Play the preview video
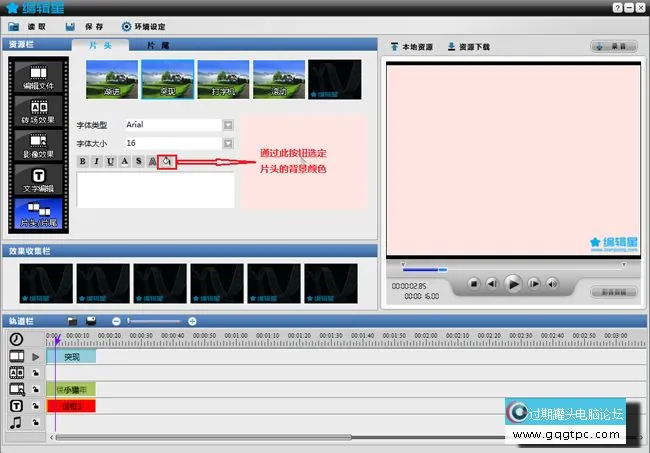 [x=513, y=284]
